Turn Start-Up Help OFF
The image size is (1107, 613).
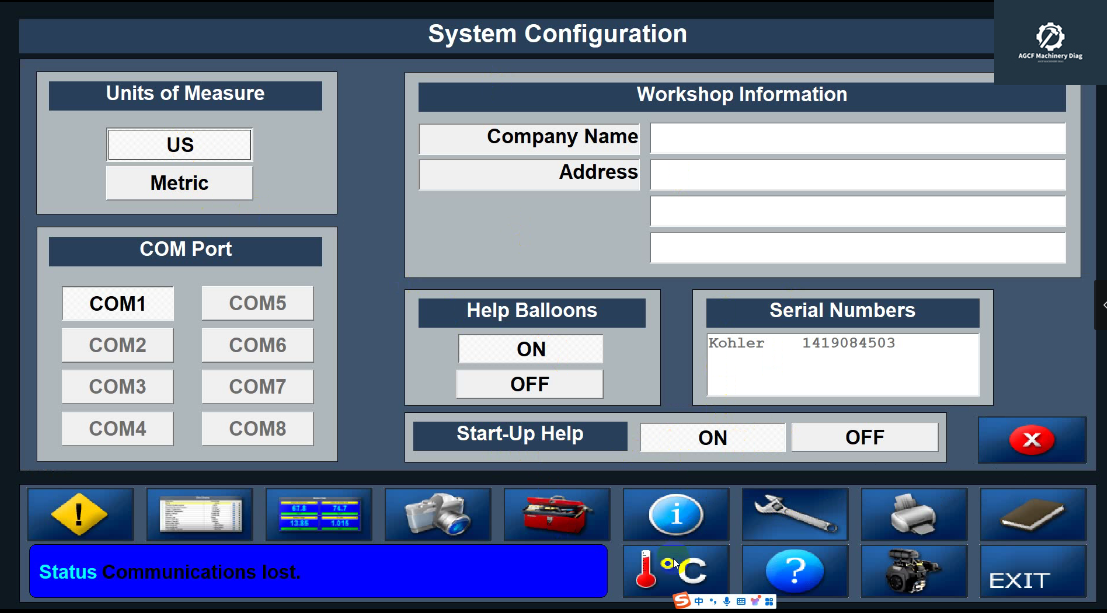tap(864, 437)
